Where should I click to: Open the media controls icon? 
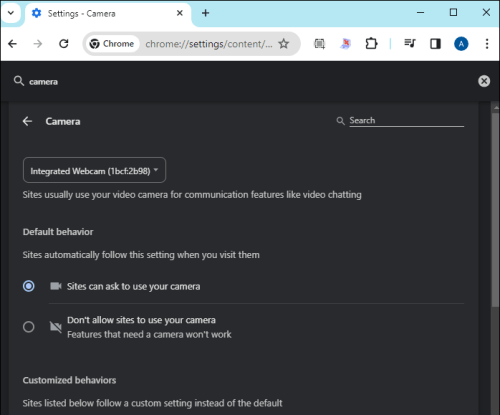(x=410, y=44)
